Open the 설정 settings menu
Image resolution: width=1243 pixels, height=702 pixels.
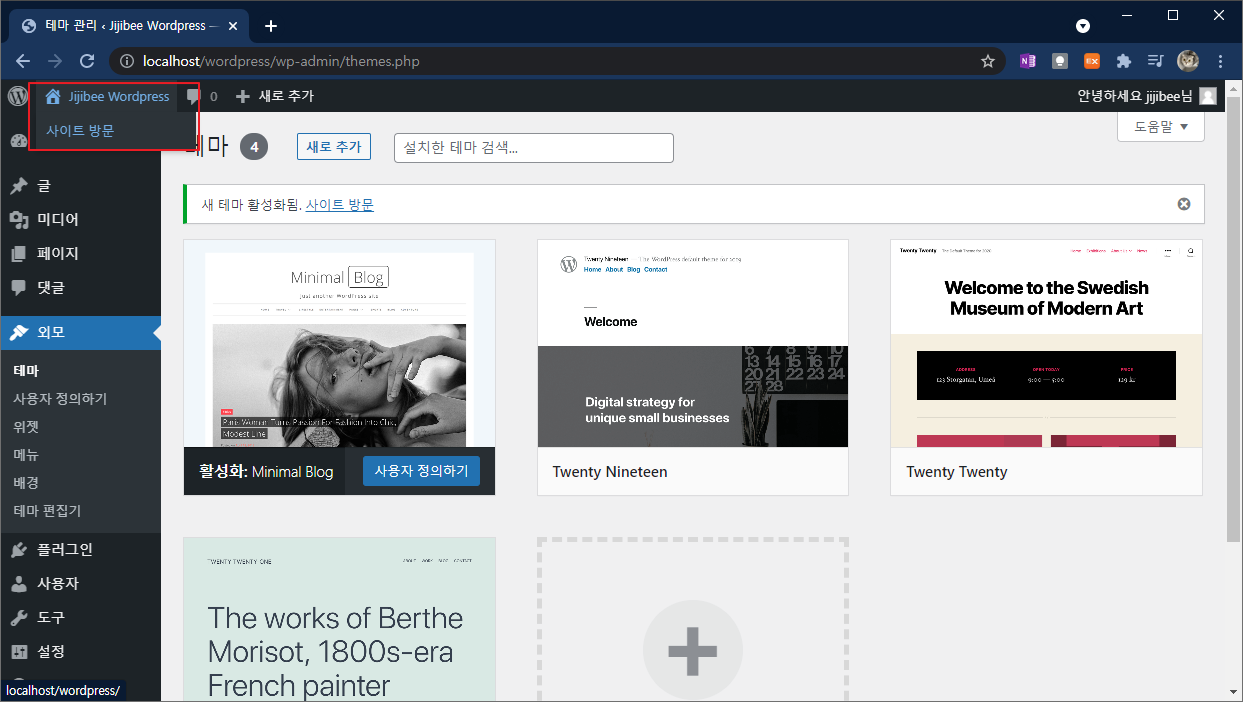[80, 651]
